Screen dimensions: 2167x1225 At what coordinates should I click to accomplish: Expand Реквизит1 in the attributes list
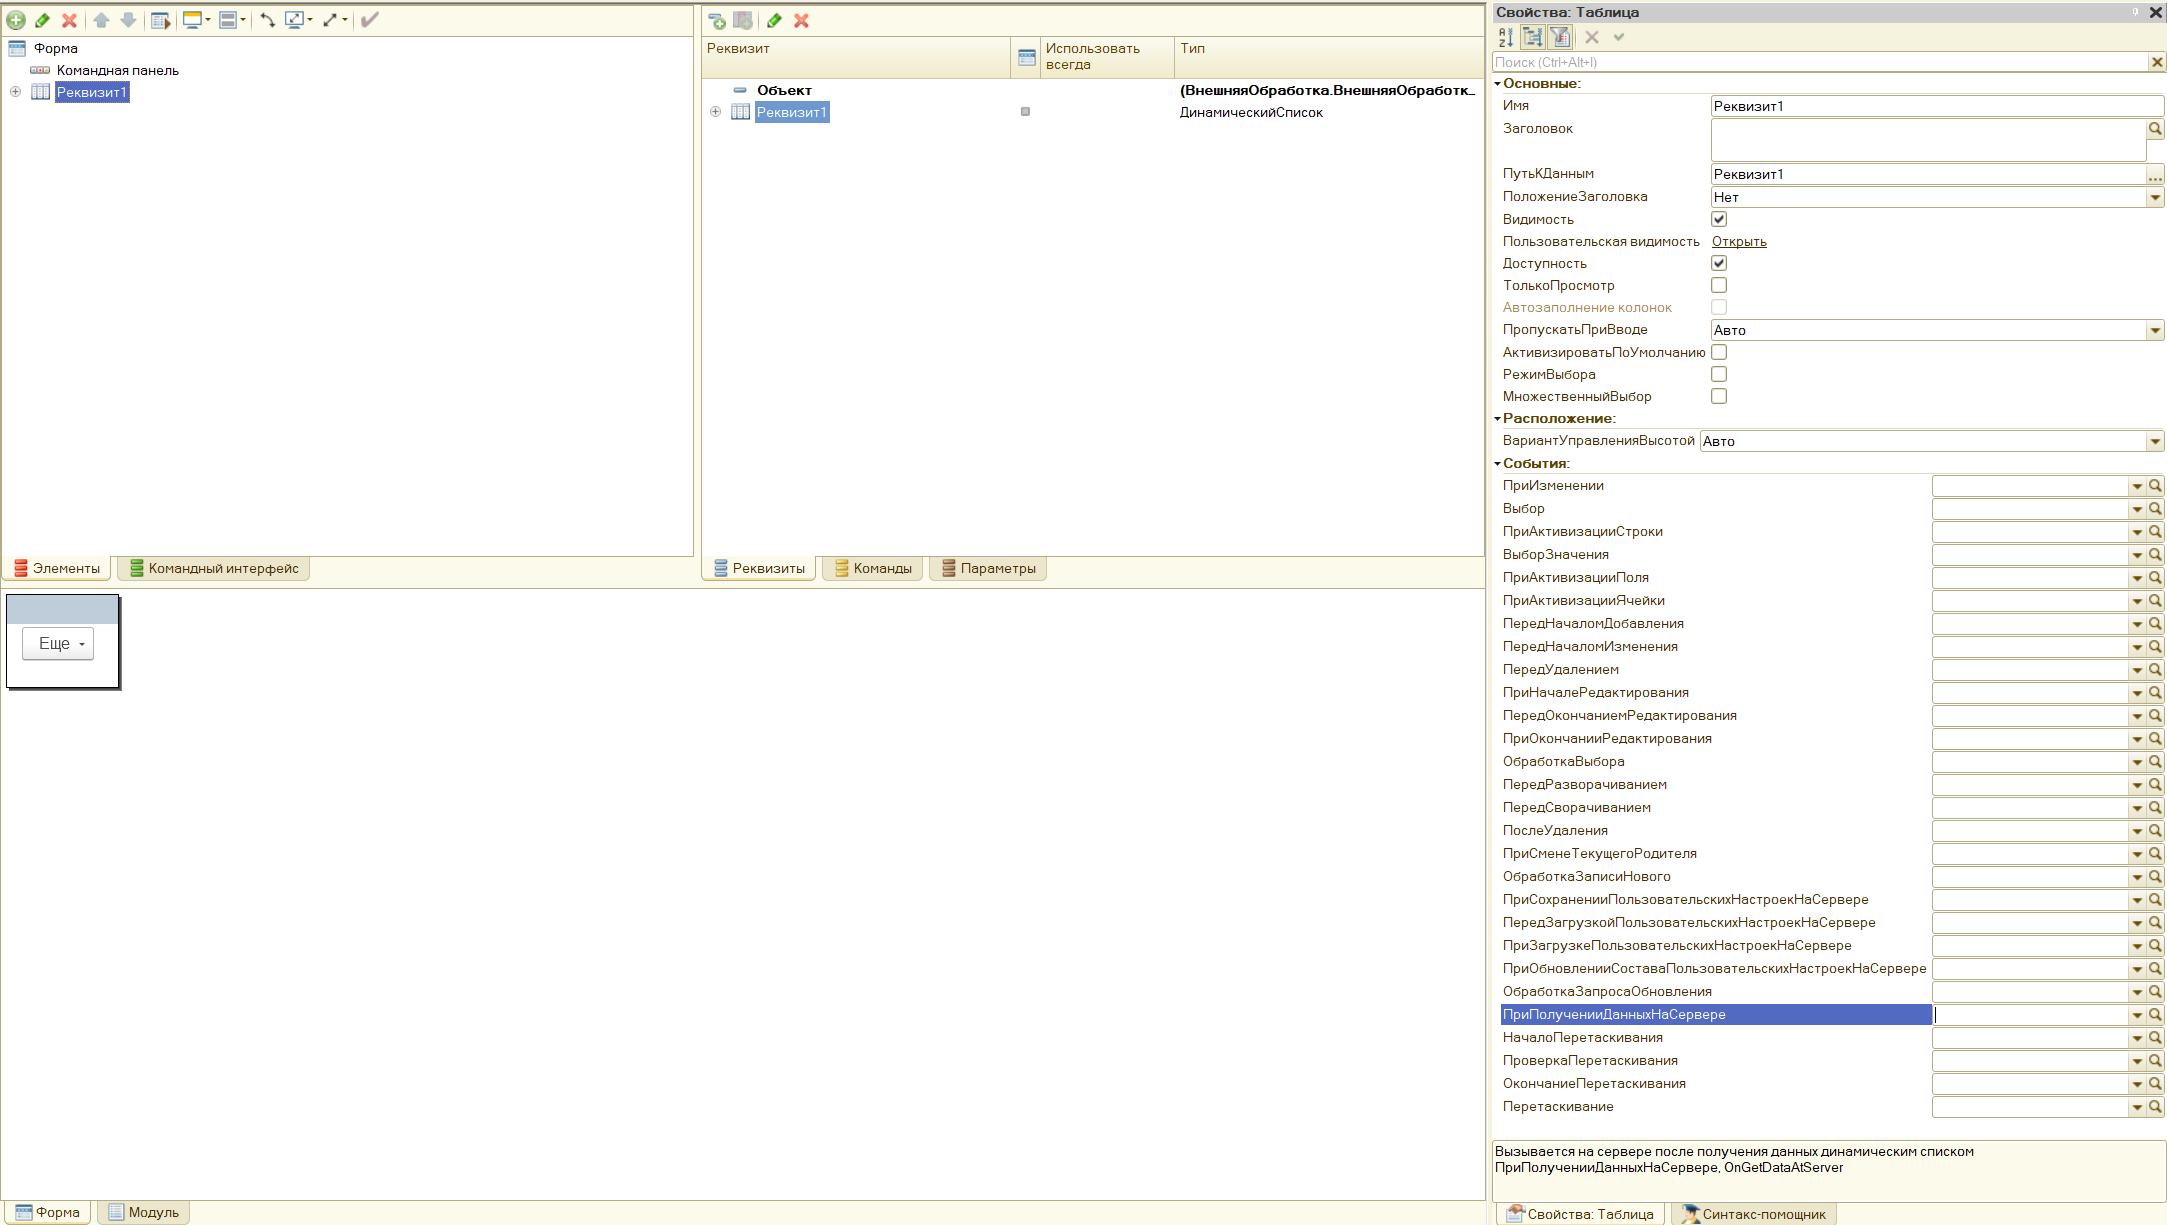point(715,112)
